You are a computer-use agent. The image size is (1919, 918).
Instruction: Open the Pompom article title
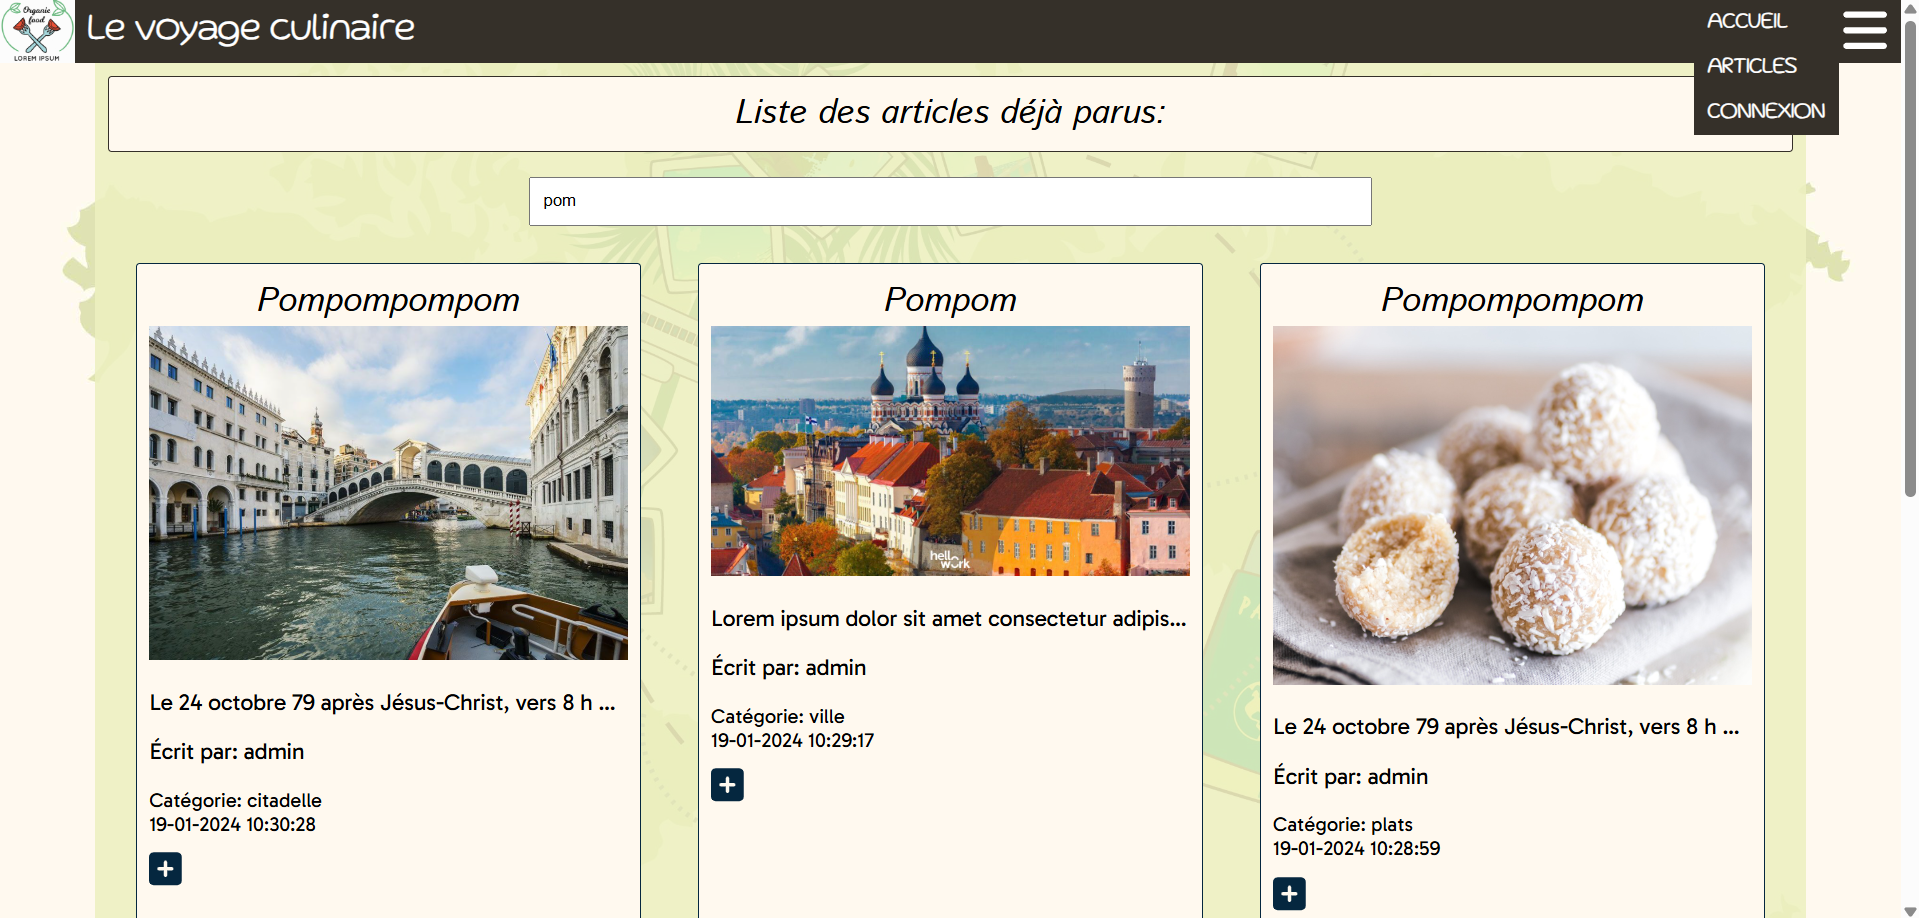[950, 300]
